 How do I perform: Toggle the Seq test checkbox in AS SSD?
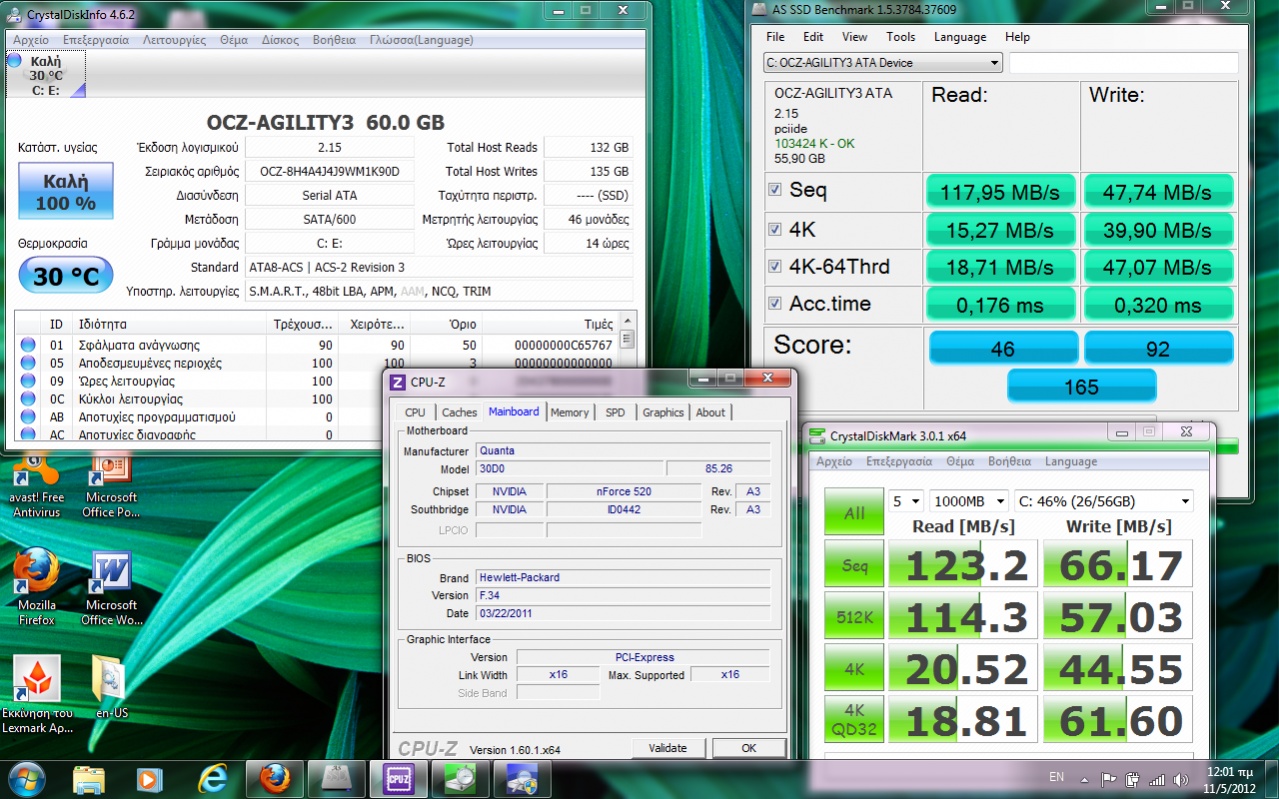point(775,190)
